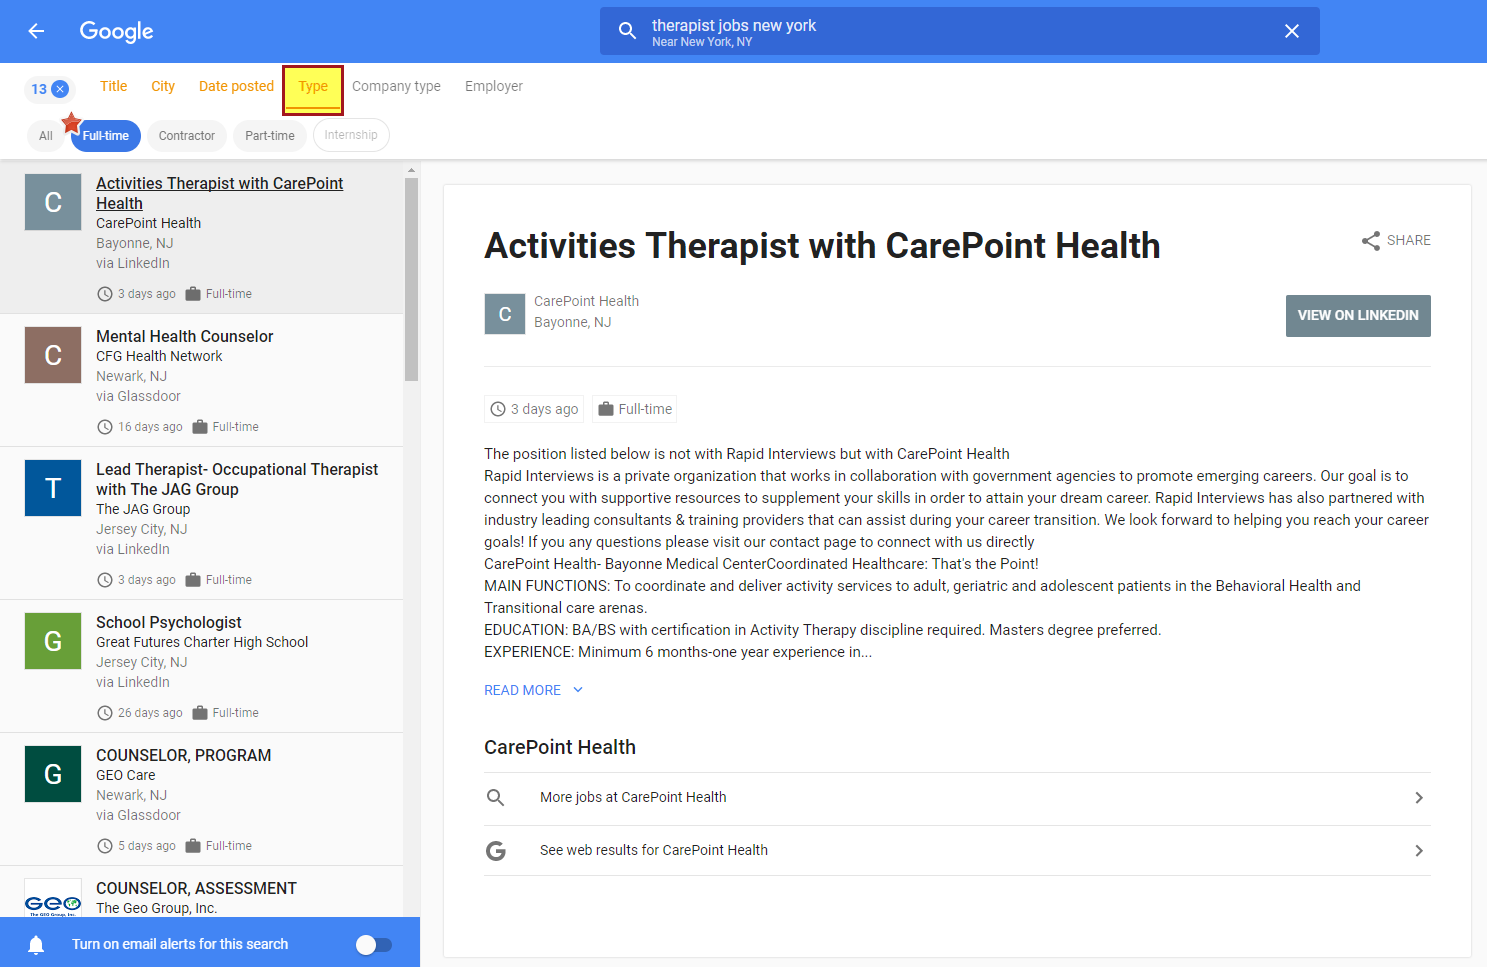
Task: Open the Employer filter tab
Action: click(x=494, y=86)
